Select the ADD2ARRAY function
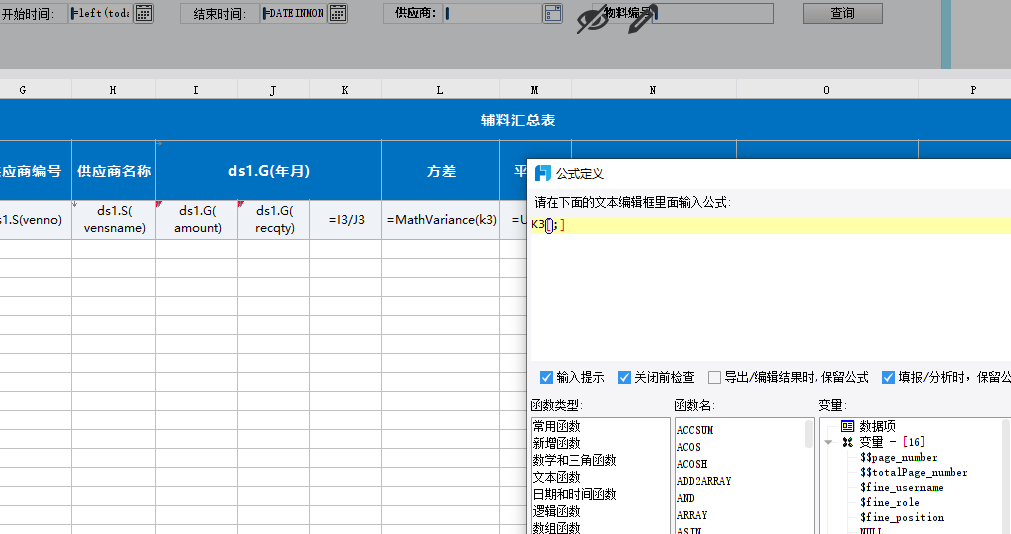This screenshot has height=534, width=1011. [x=704, y=481]
